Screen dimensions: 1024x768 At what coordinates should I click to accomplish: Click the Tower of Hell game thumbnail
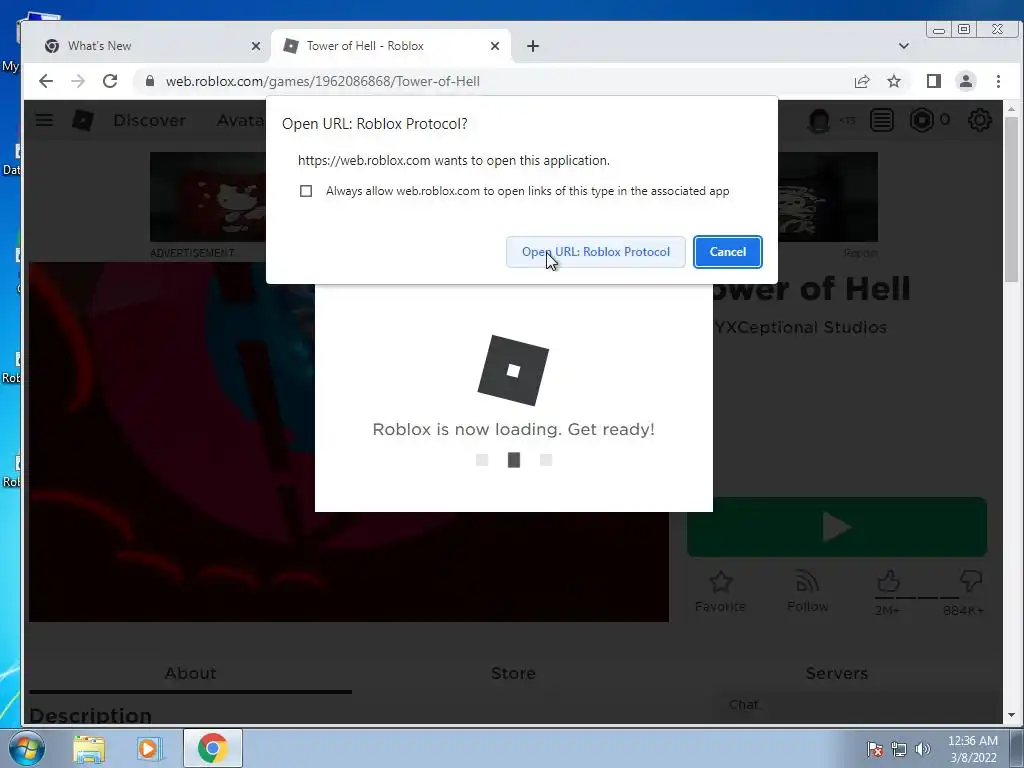[x=172, y=441]
